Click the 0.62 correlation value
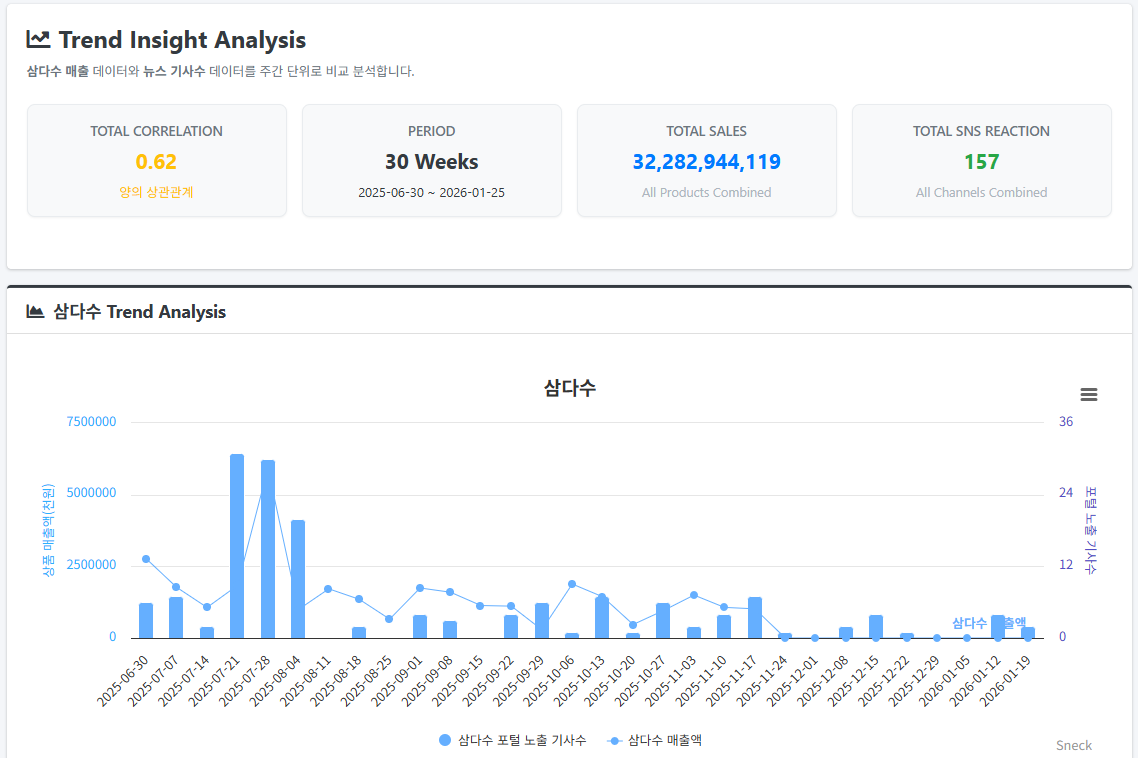Screen dimensions: 1138x758 coord(156,162)
